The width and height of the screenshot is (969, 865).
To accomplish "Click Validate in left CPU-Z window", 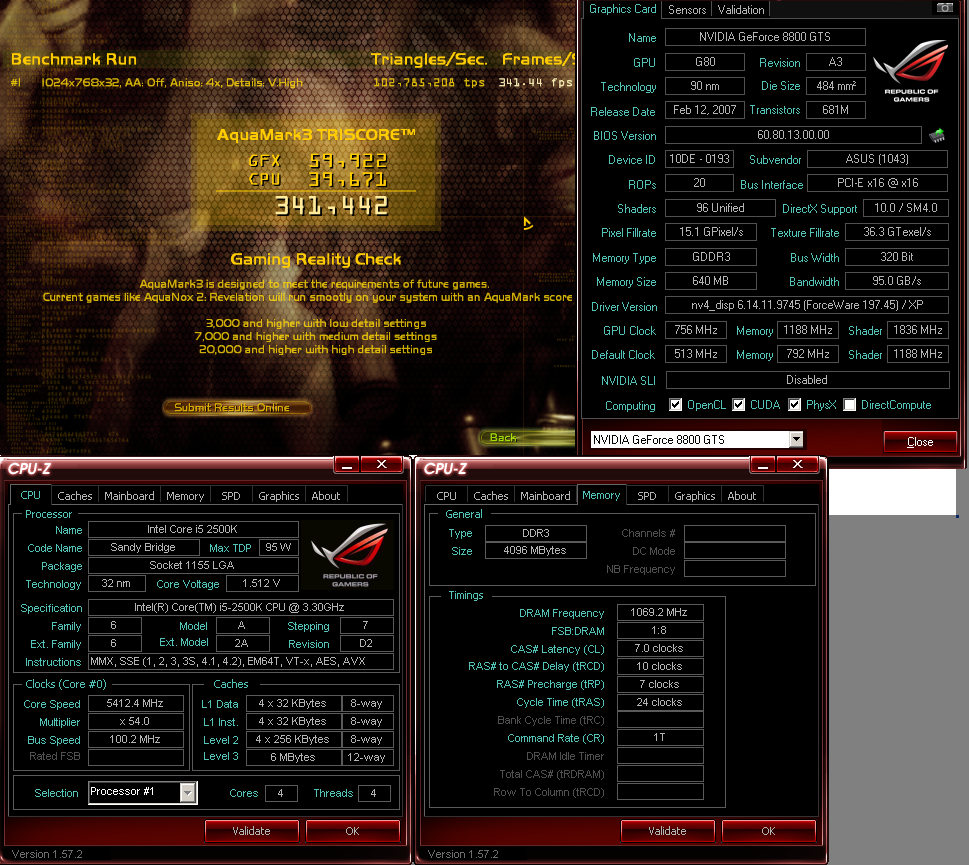I will click(x=252, y=831).
